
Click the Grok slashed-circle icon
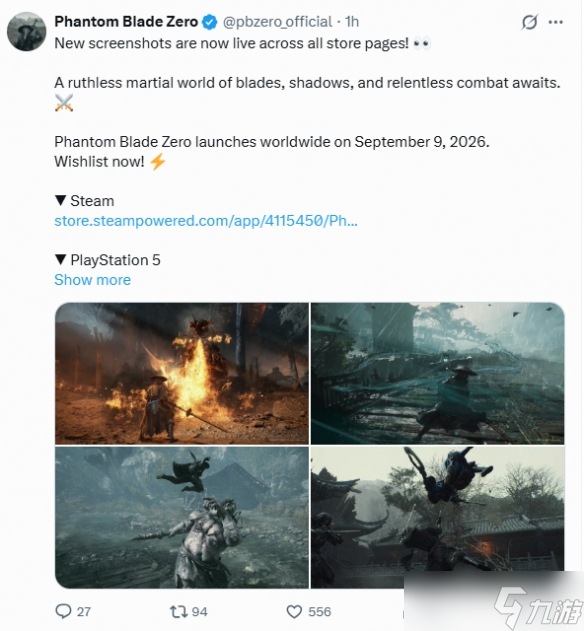pyautogui.click(x=529, y=22)
